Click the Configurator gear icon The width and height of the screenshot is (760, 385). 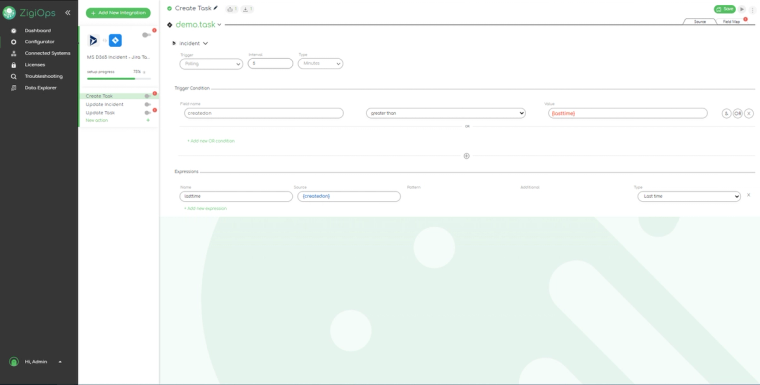point(14,42)
